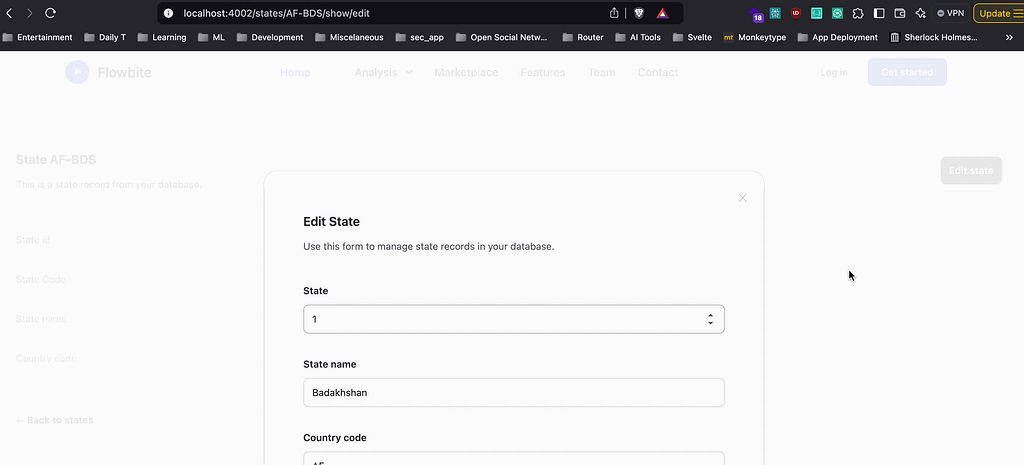Toggle the VPN button
This screenshot has width=1024, height=465.
(950, 13)
